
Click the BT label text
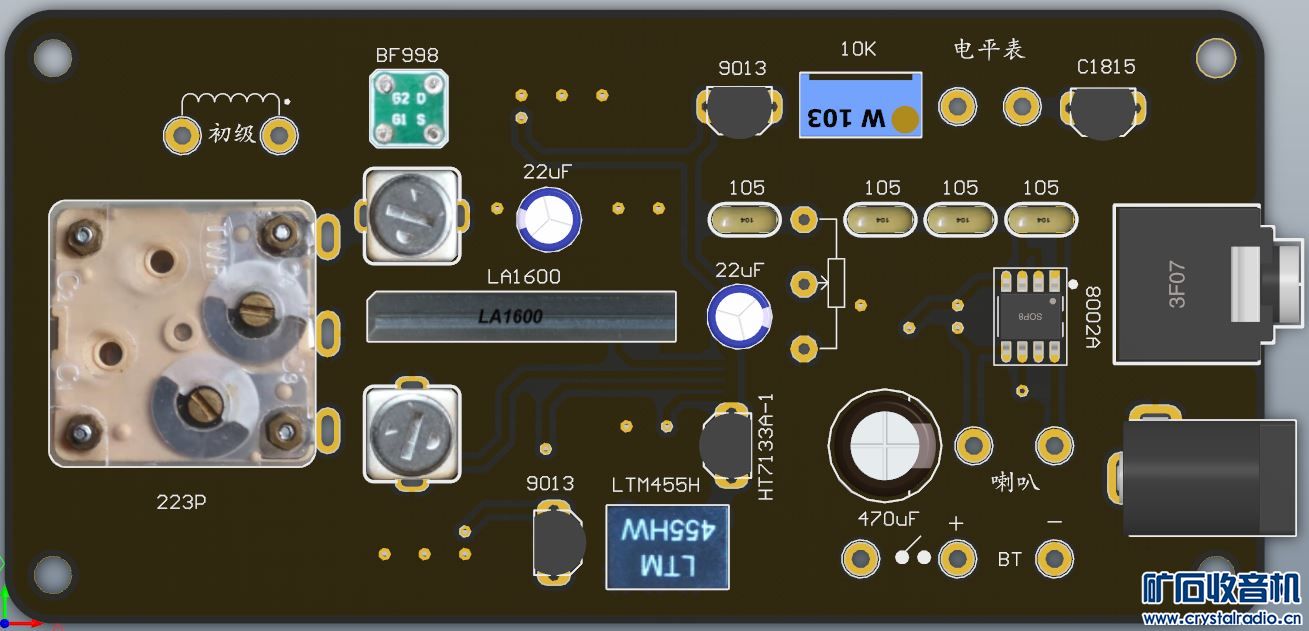pyautogui.click(x=1010, y=560)
